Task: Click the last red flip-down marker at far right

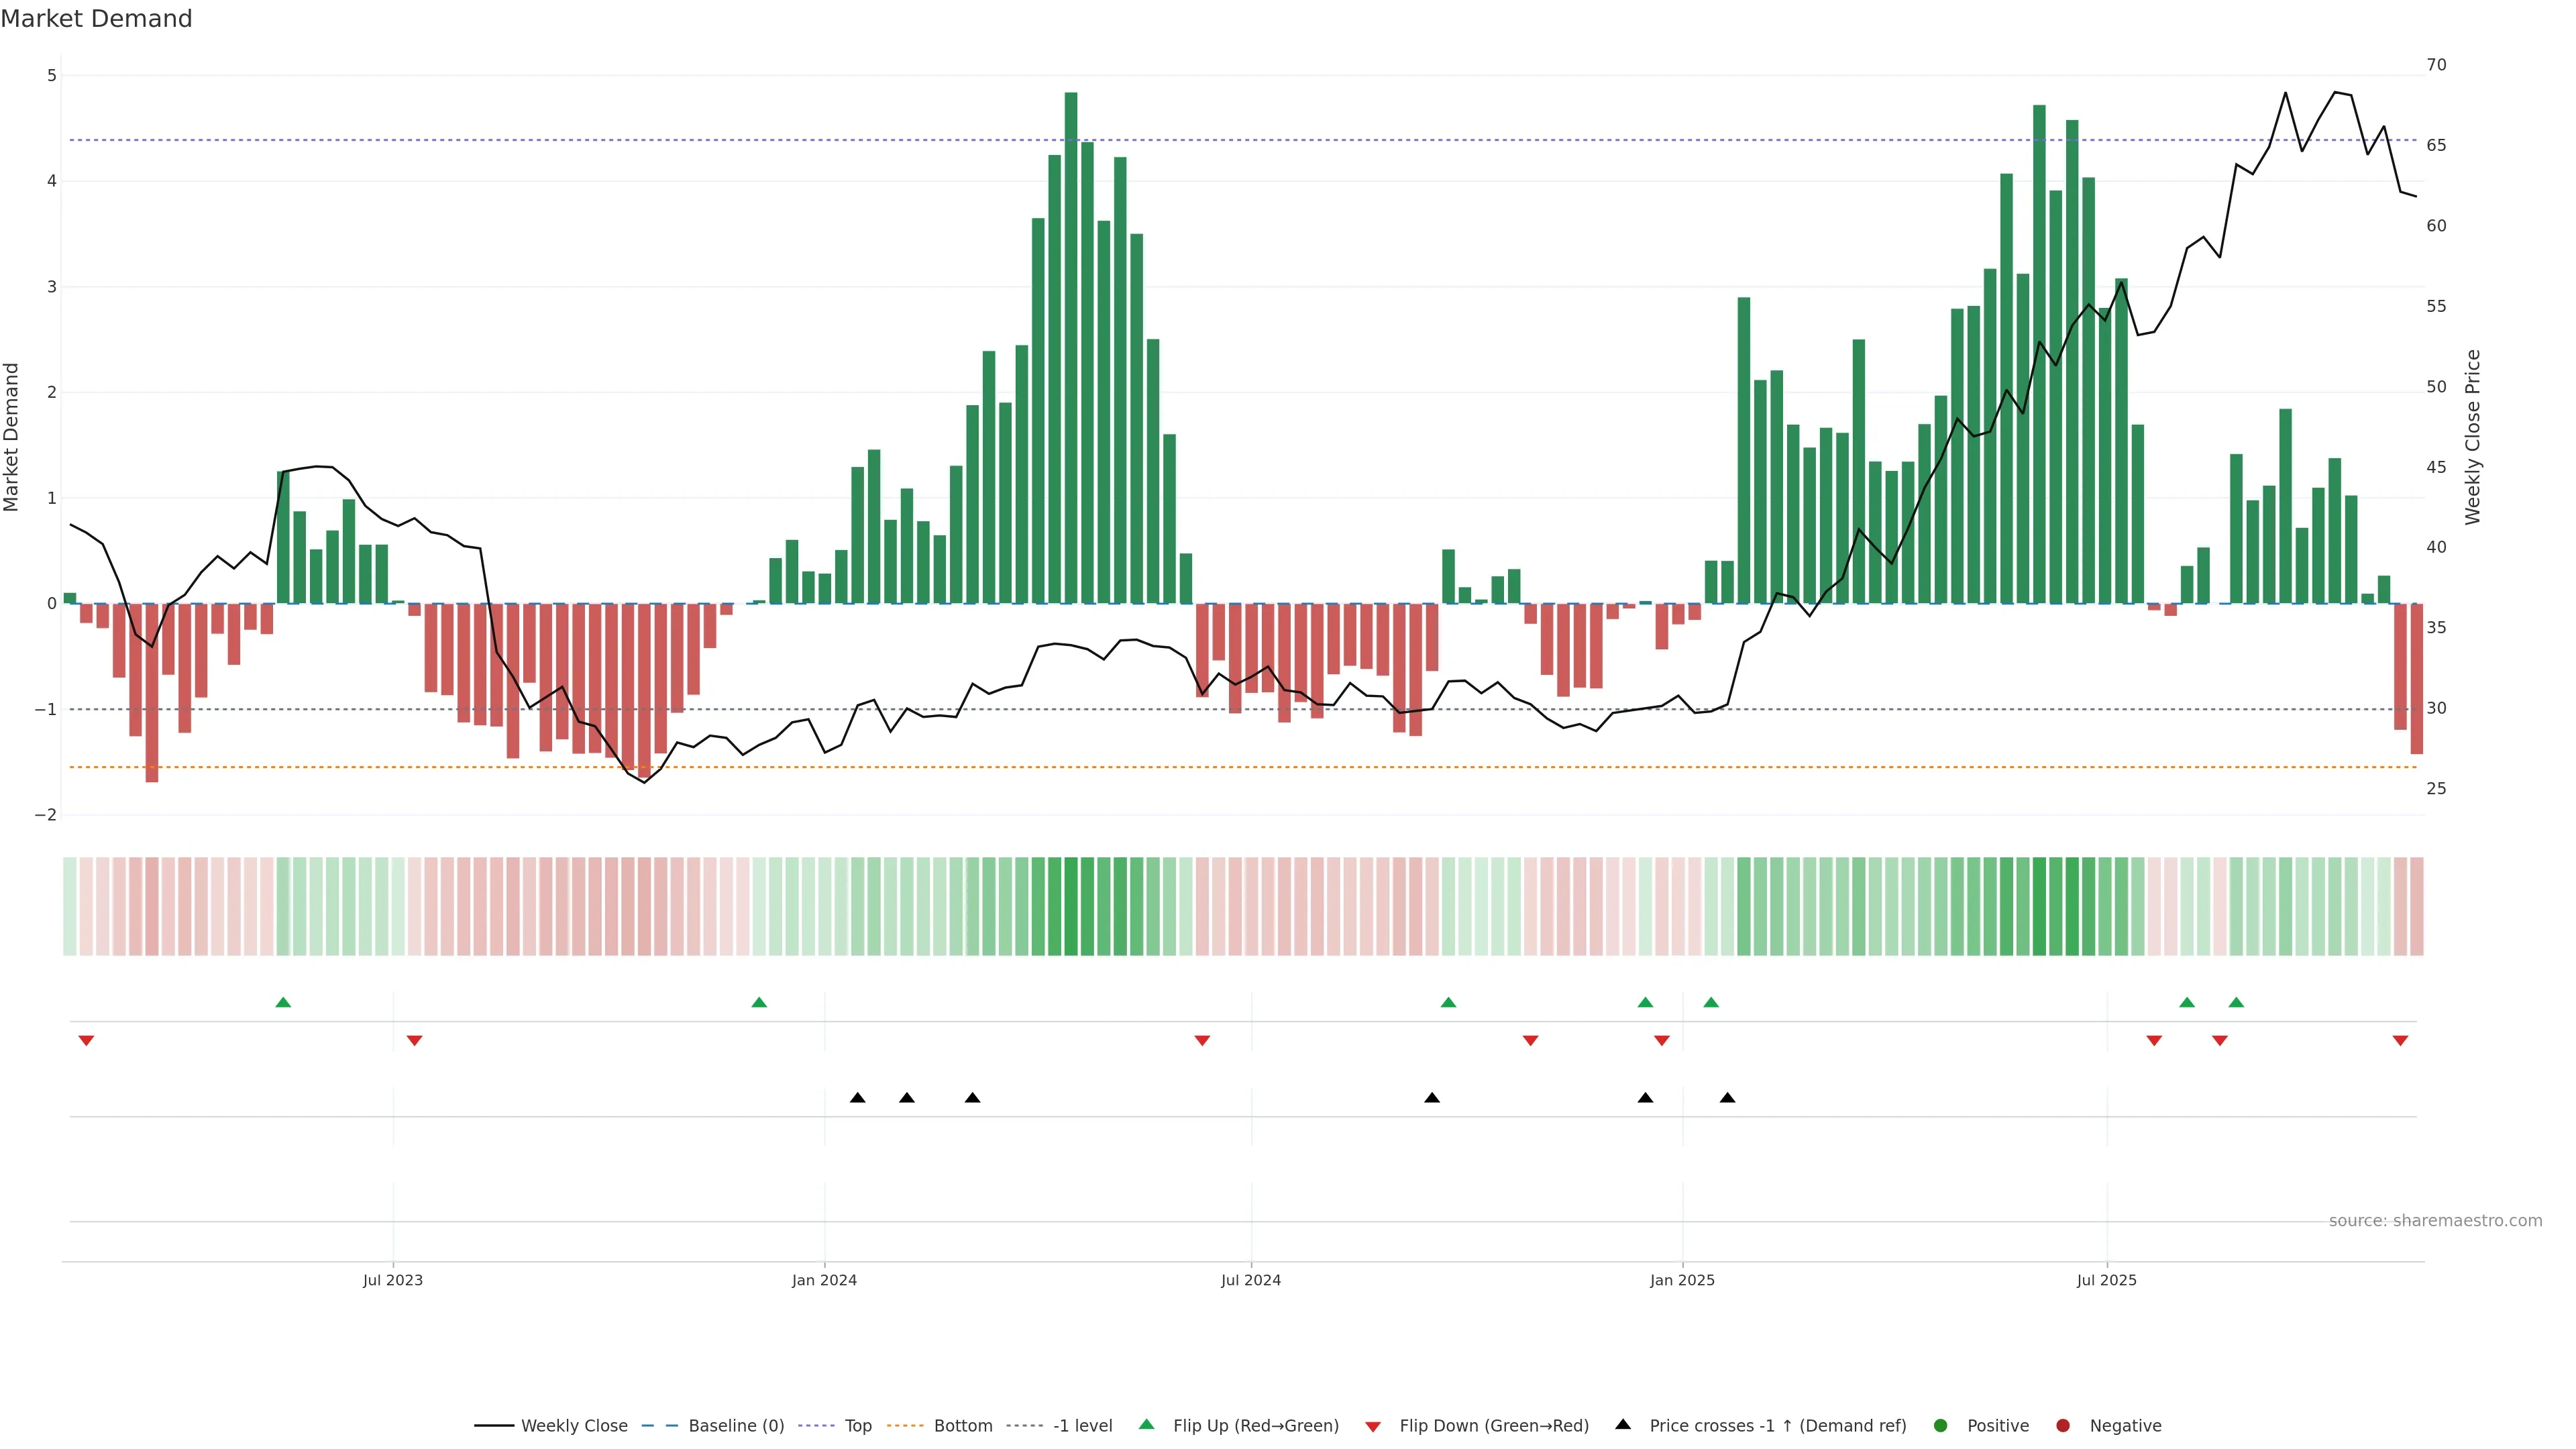Action: (2400, 1041)
